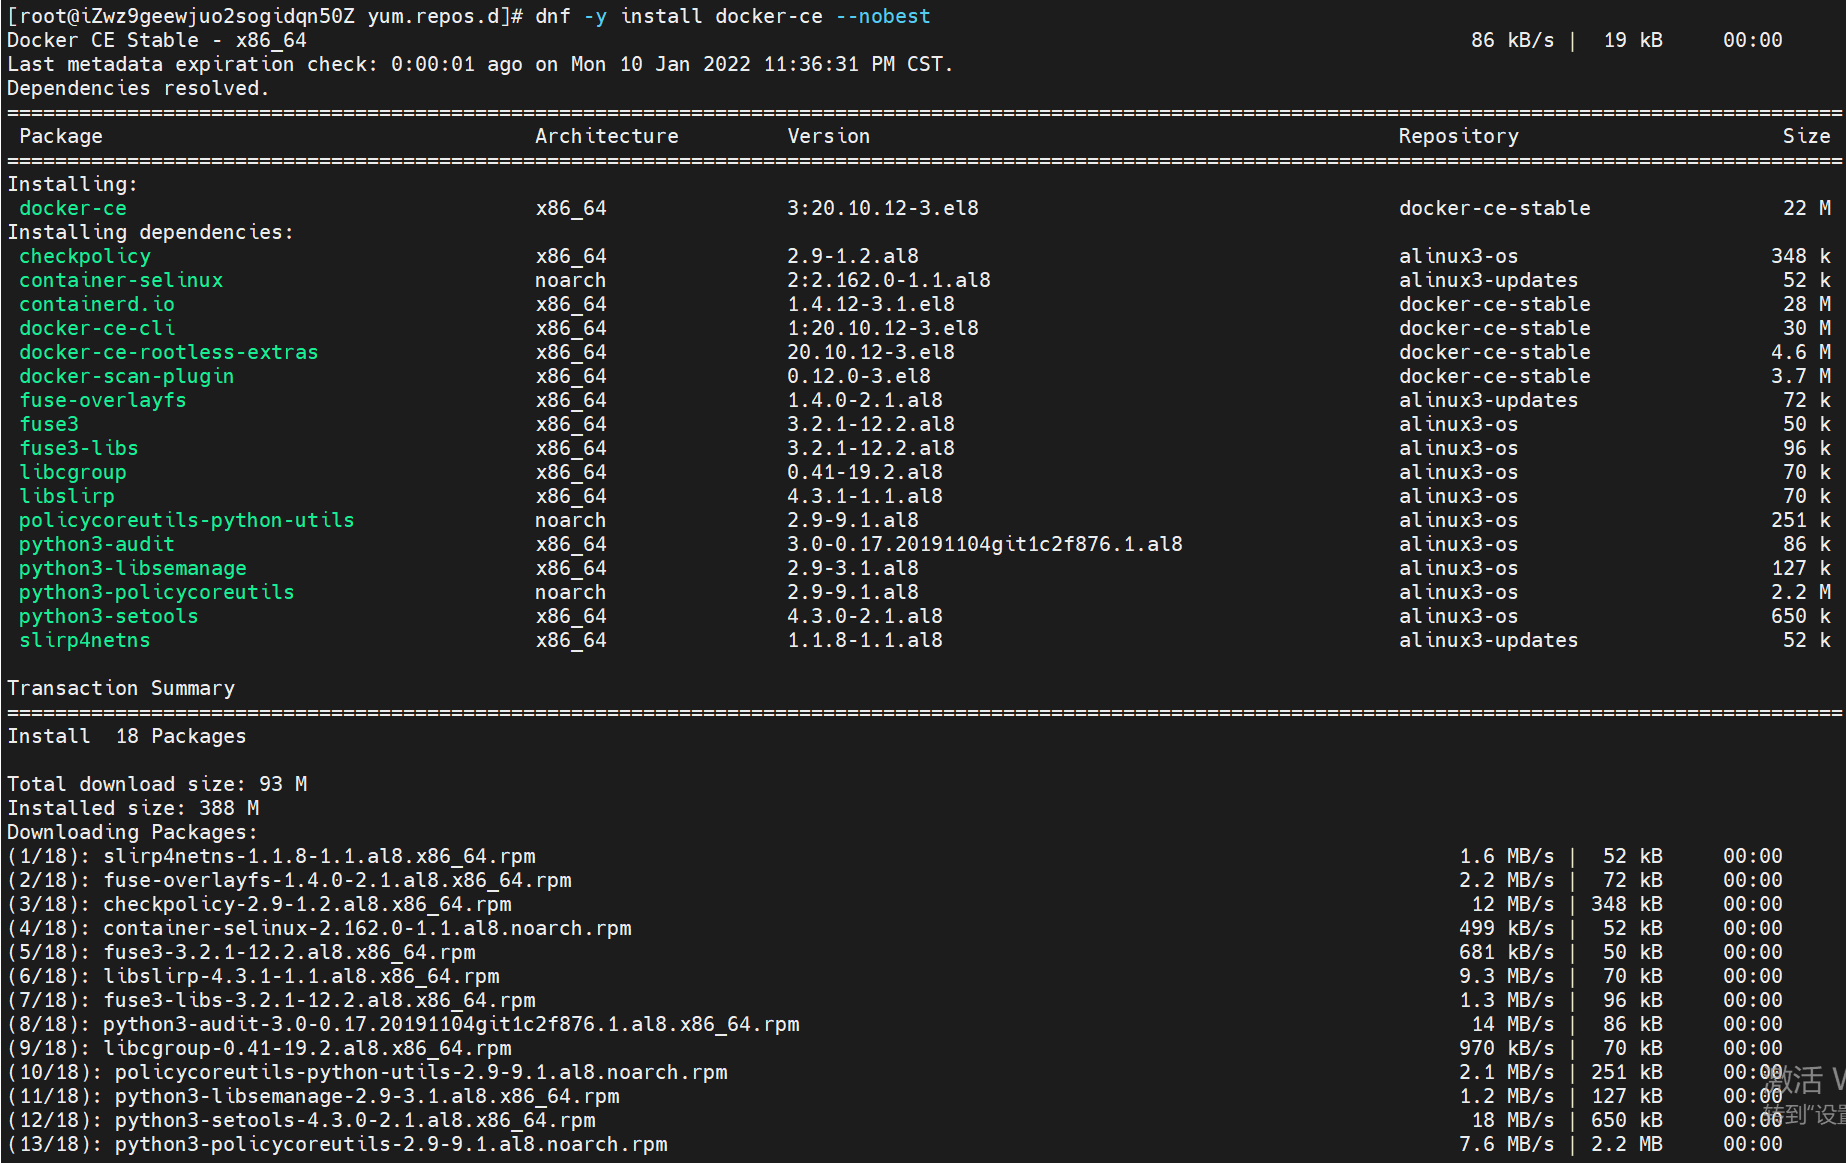This screenshot has height=1163, width=1846.
Task: Click the version 3:20.10.12-3.el8
Action: coord(883,208)
